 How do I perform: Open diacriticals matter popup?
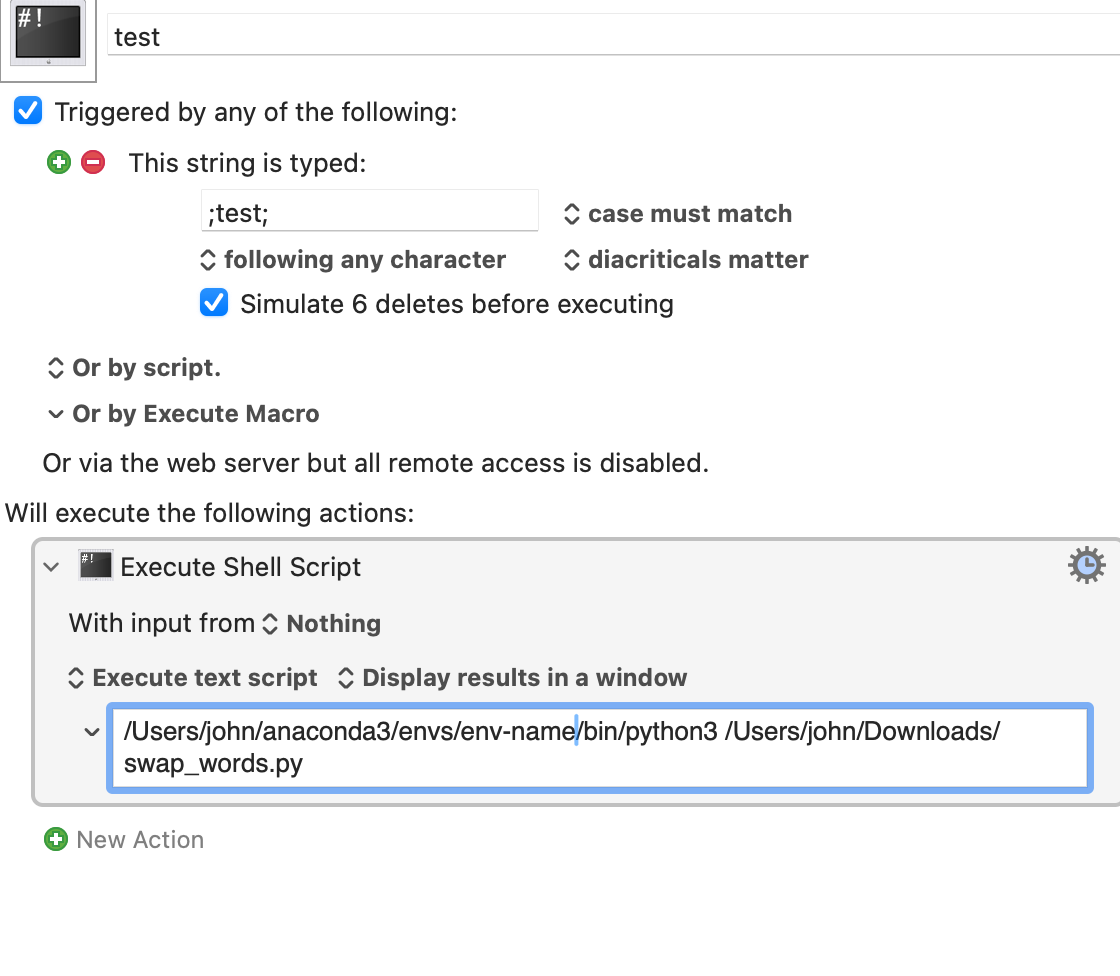pyautogui.click(x=686, y=259)
